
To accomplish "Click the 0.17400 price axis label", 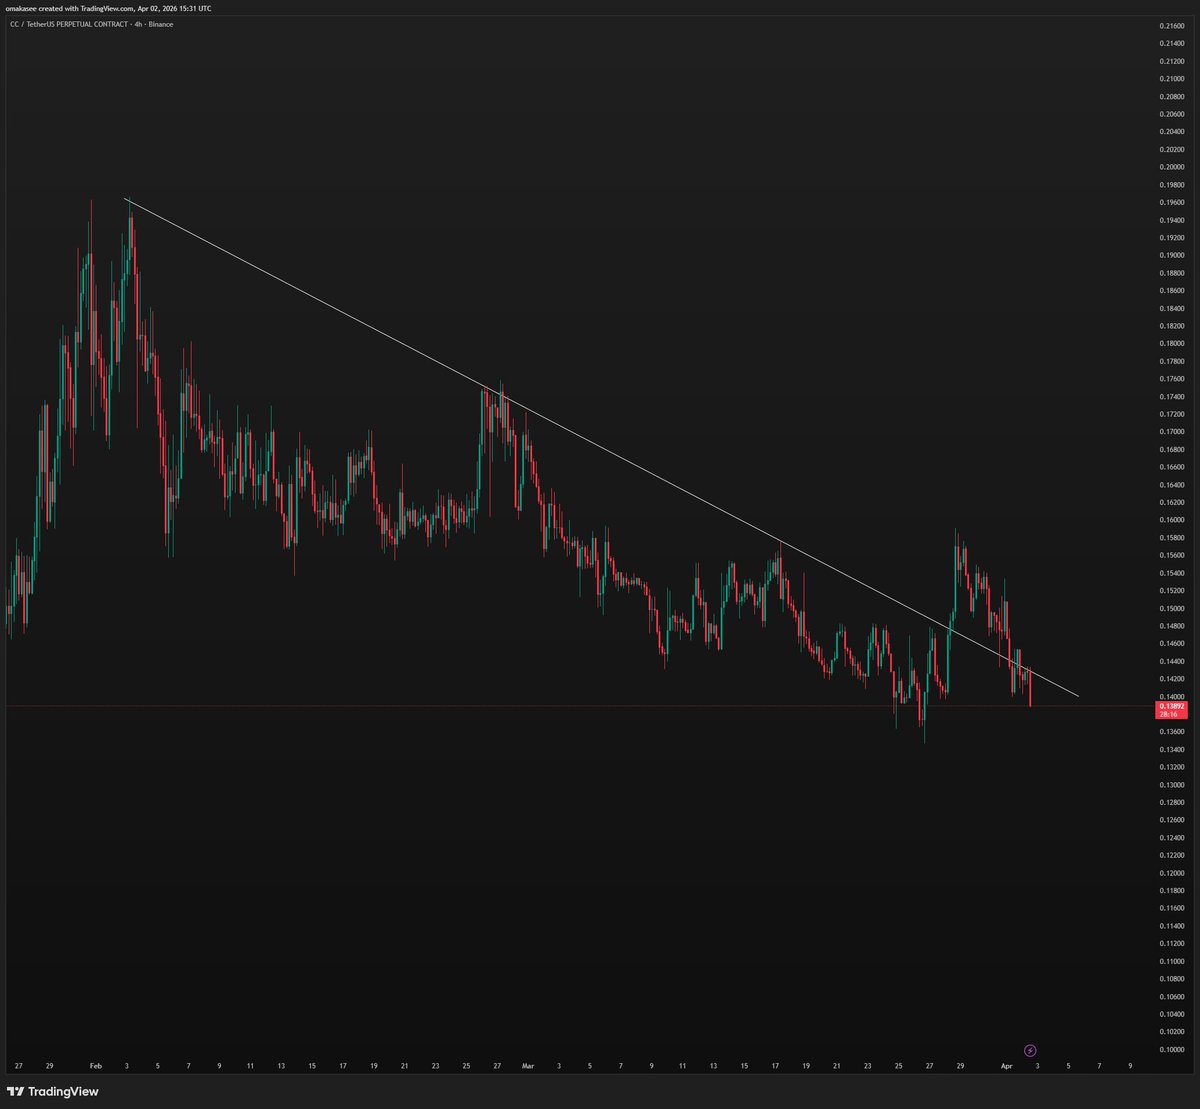I will (x=1172, y=396).
